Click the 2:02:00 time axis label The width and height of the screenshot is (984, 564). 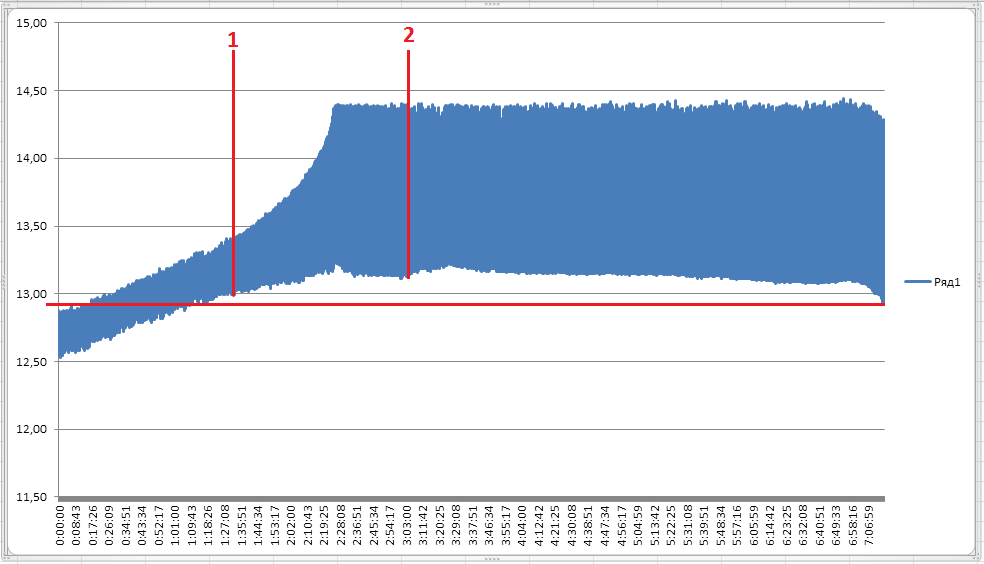pos(291,525)
